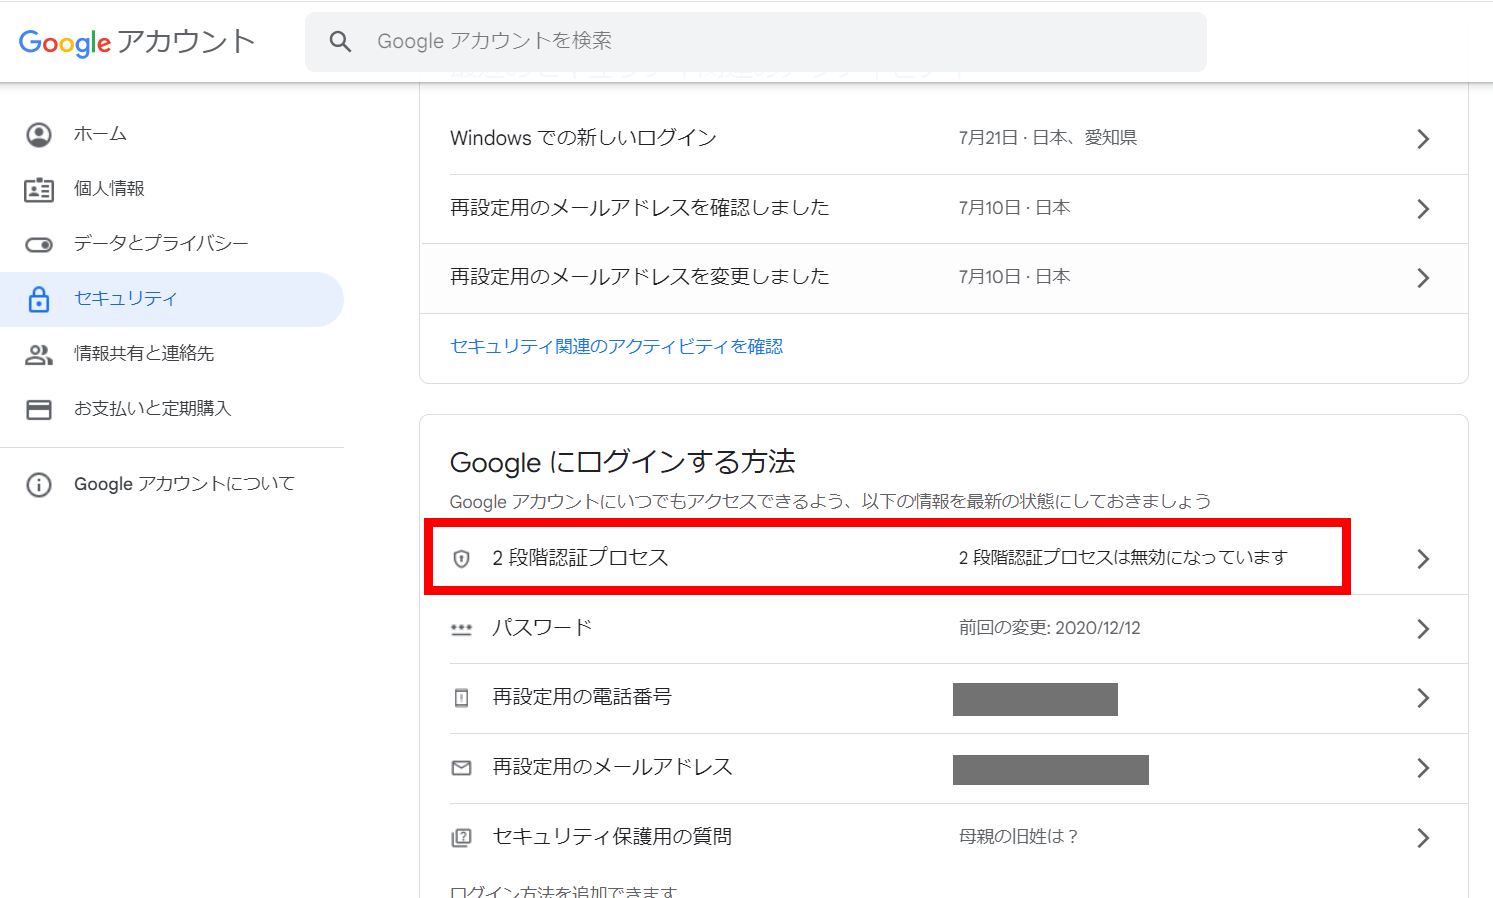Click the Google にログインする方法 heading
The height and width of the screenshot is (898, 1493).
tap(622, 462)
